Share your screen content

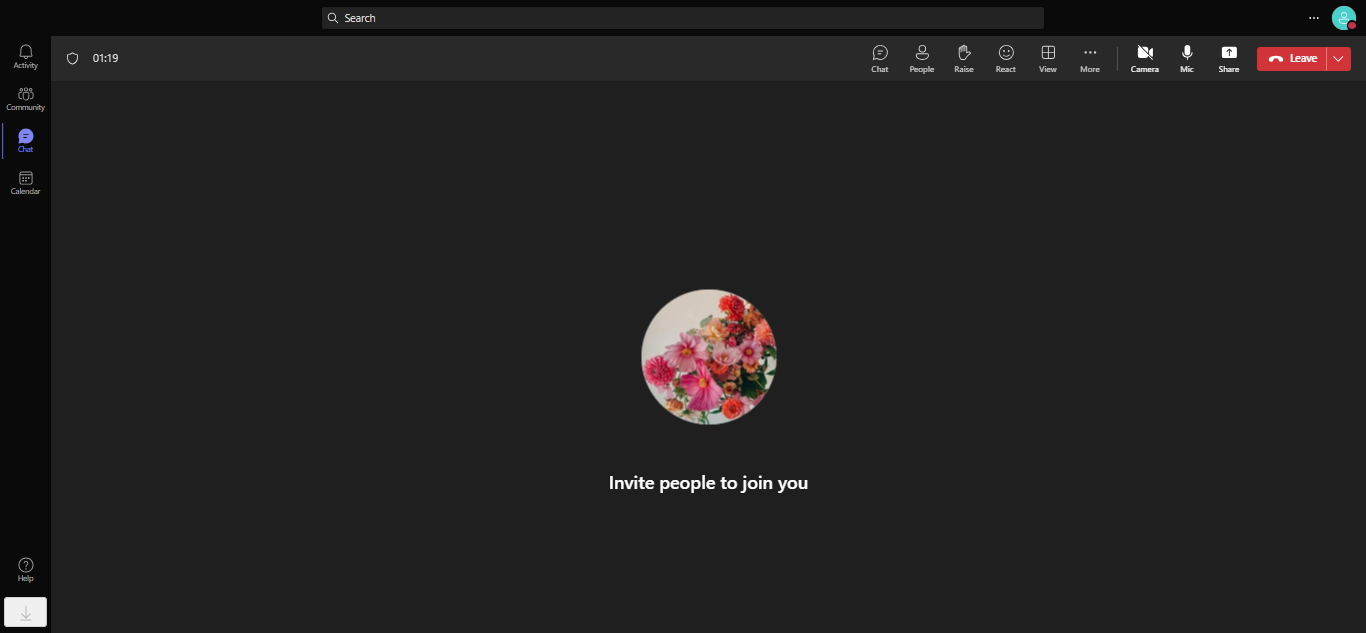tap(1229, 58)
